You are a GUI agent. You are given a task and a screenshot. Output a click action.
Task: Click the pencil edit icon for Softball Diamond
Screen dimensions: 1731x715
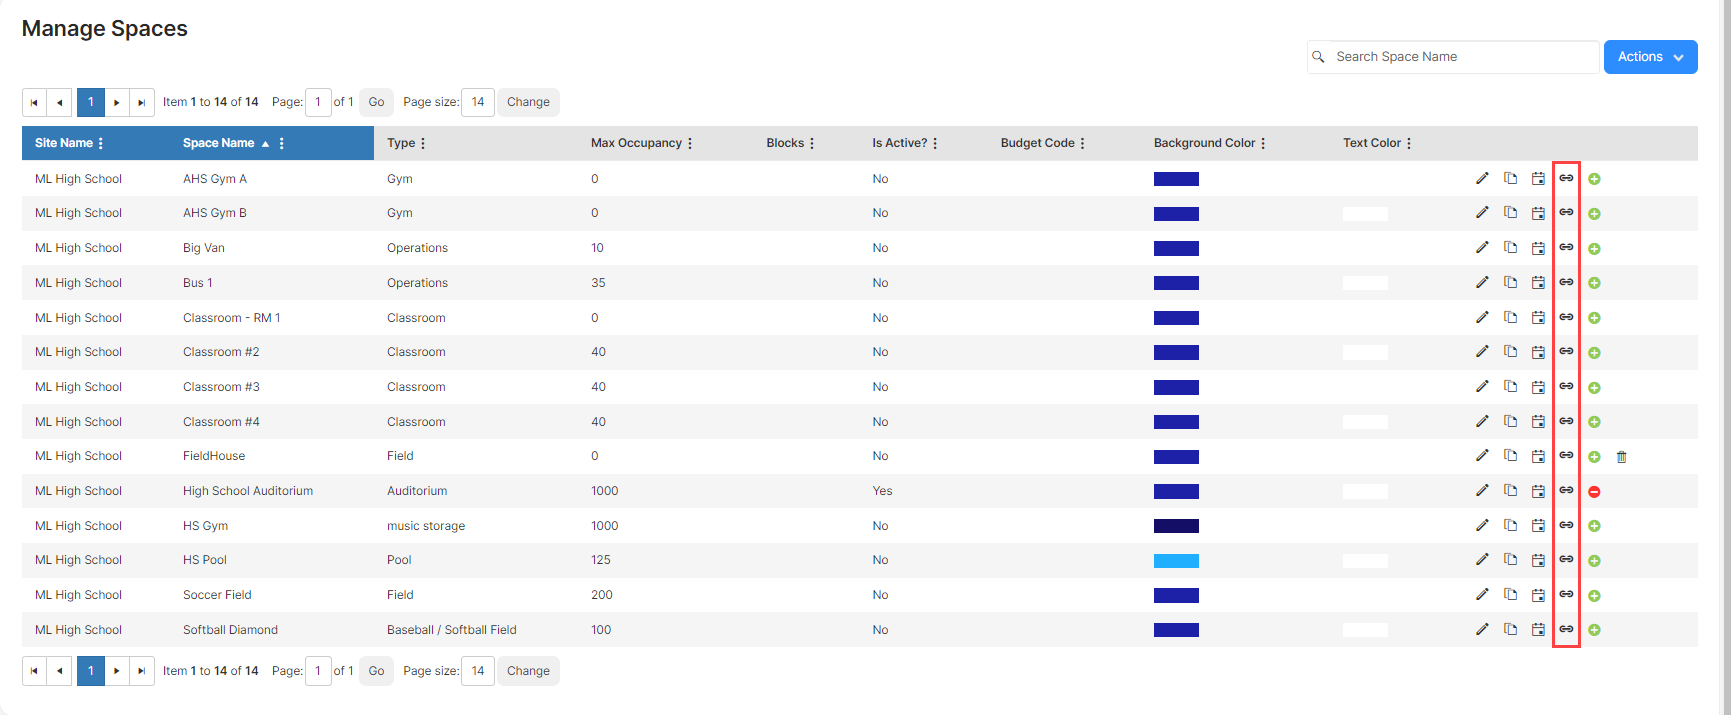pos(1482,629)
